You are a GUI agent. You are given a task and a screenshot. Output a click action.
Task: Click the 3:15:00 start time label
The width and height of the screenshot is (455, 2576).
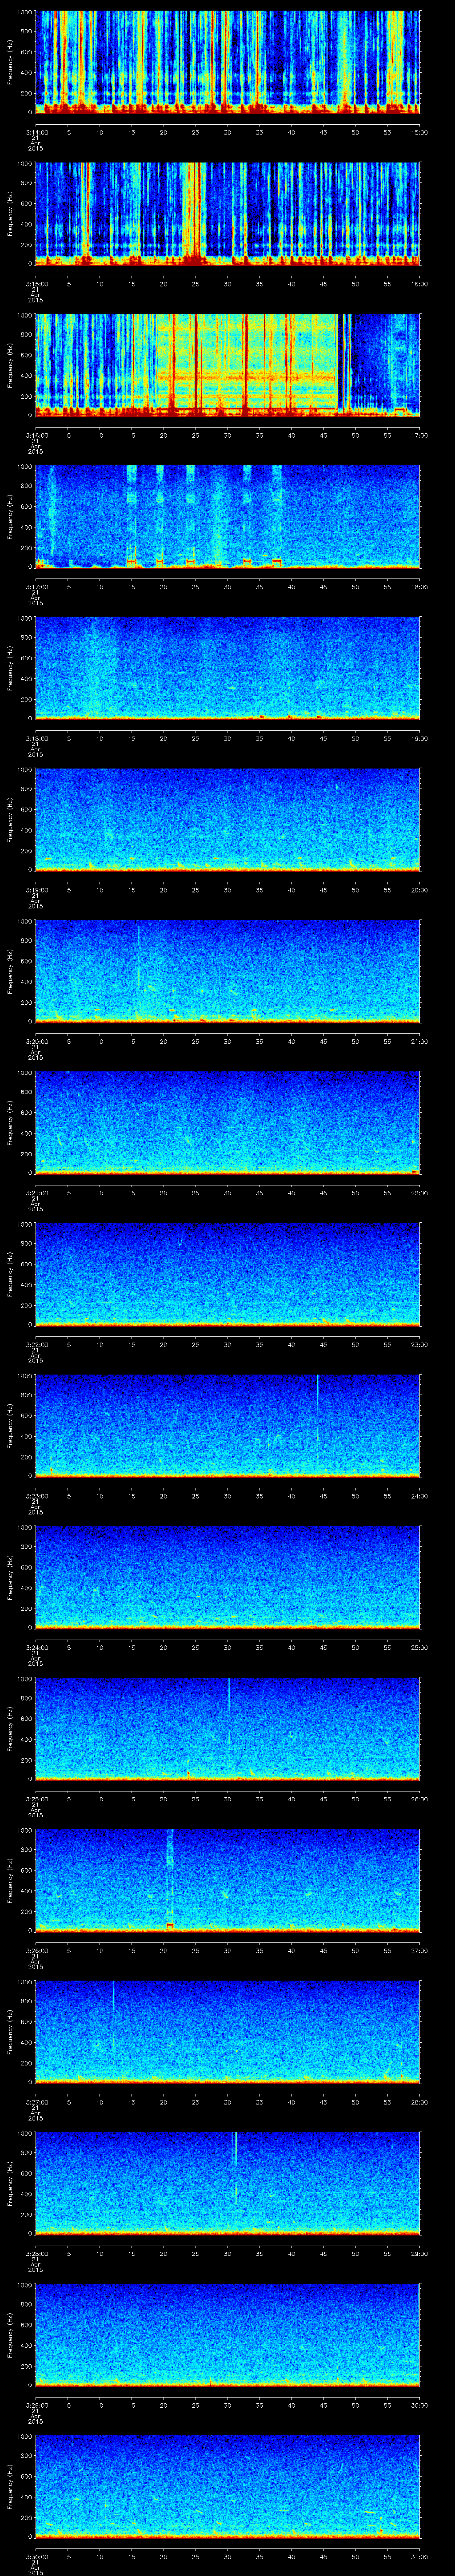tap(36, 284)
